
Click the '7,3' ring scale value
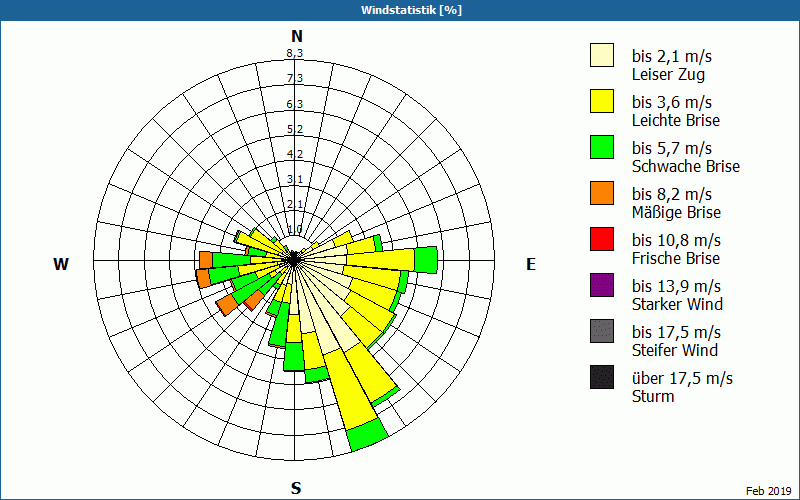tap(295, 79)
